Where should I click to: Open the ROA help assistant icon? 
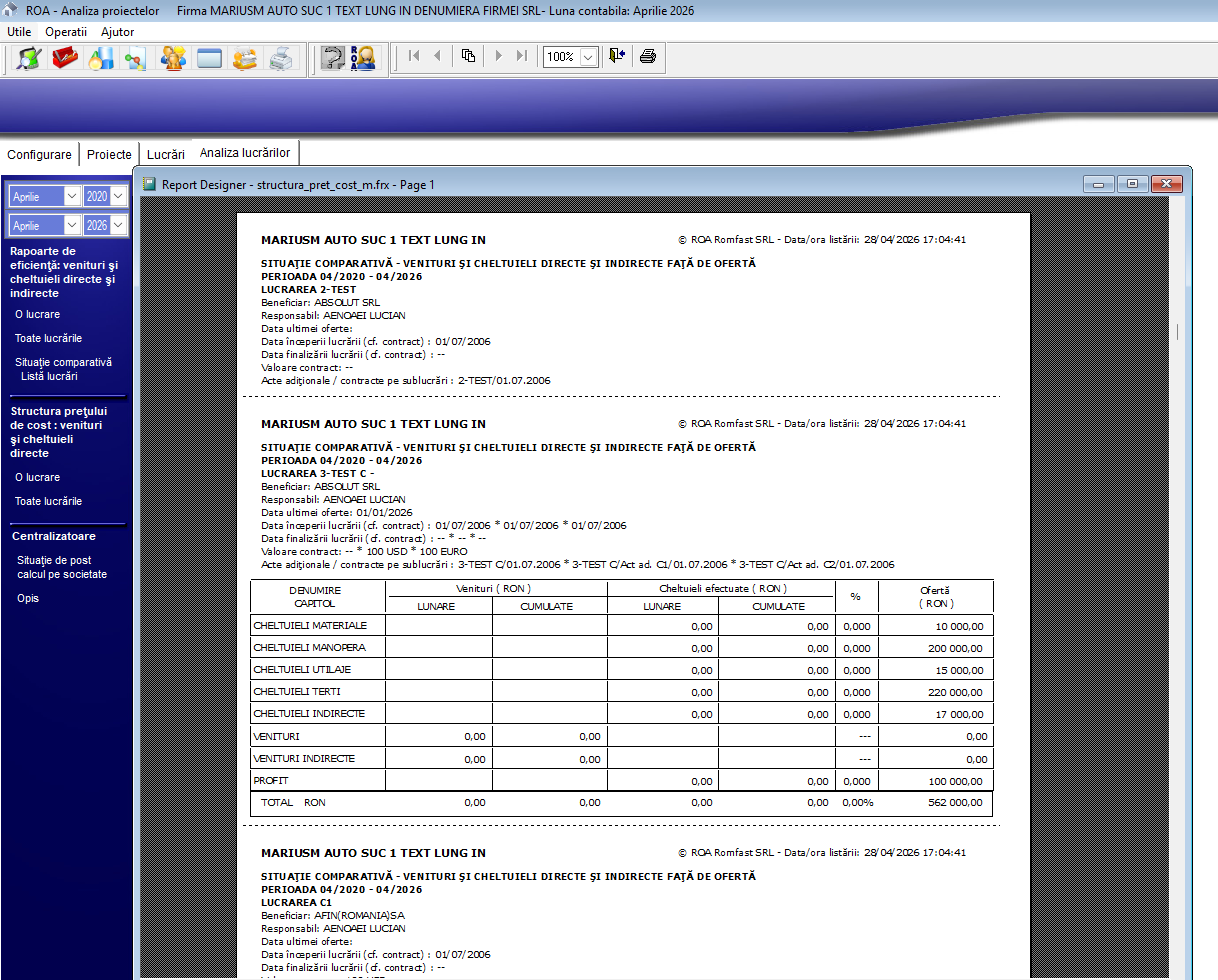coord(363,57)
